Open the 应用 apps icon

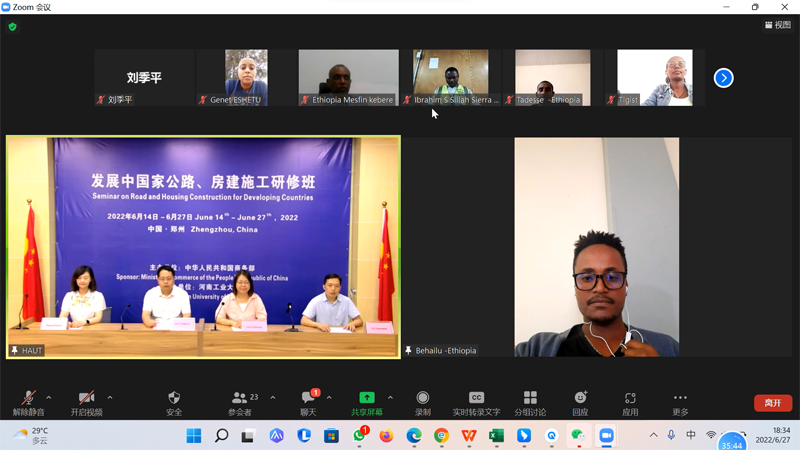(x=630, y=402)
